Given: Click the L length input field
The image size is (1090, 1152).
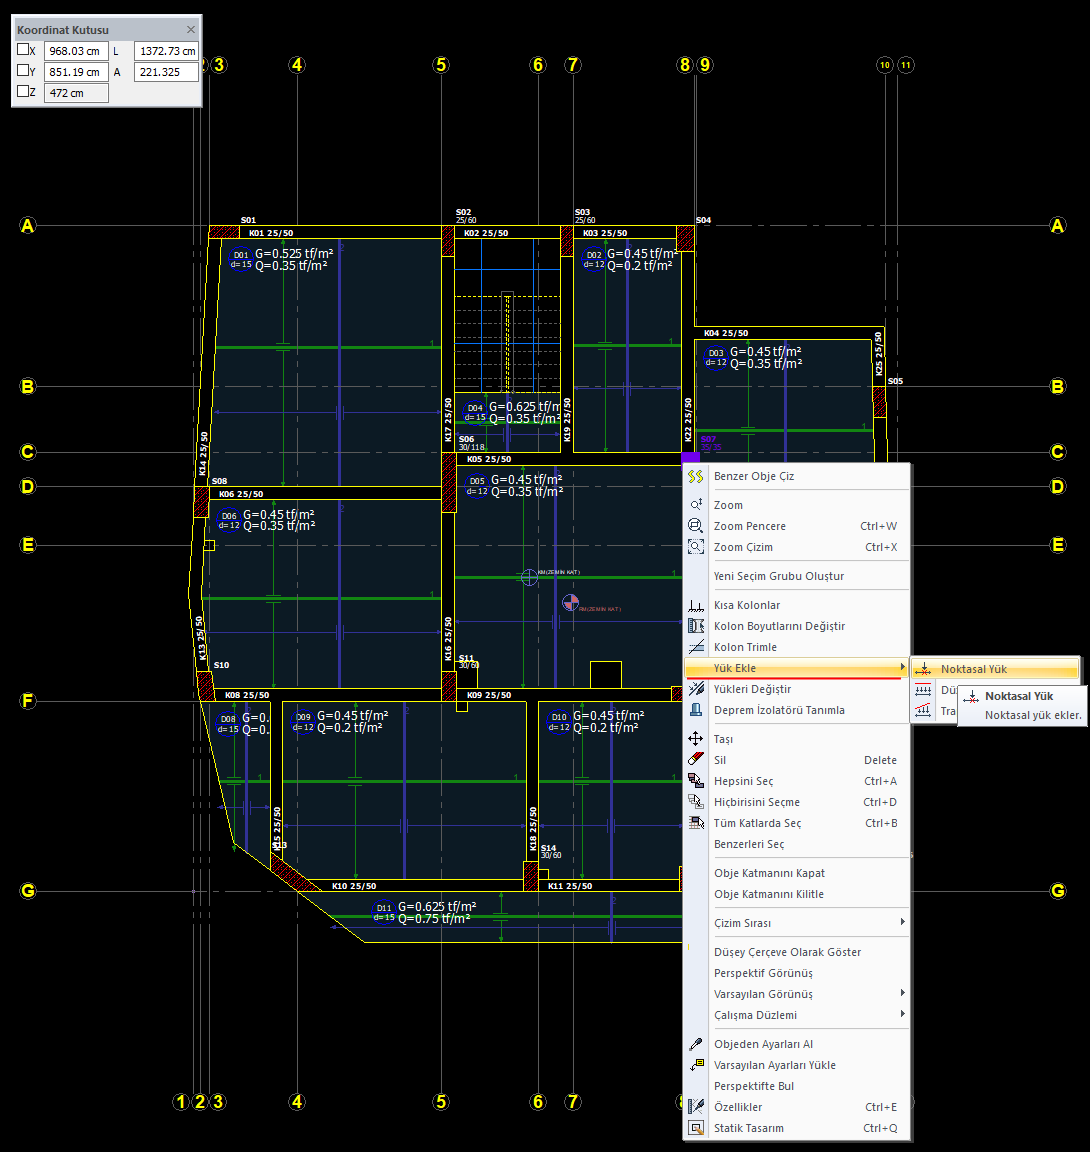Looking at the screenshot, I should [x=167, y=51].
